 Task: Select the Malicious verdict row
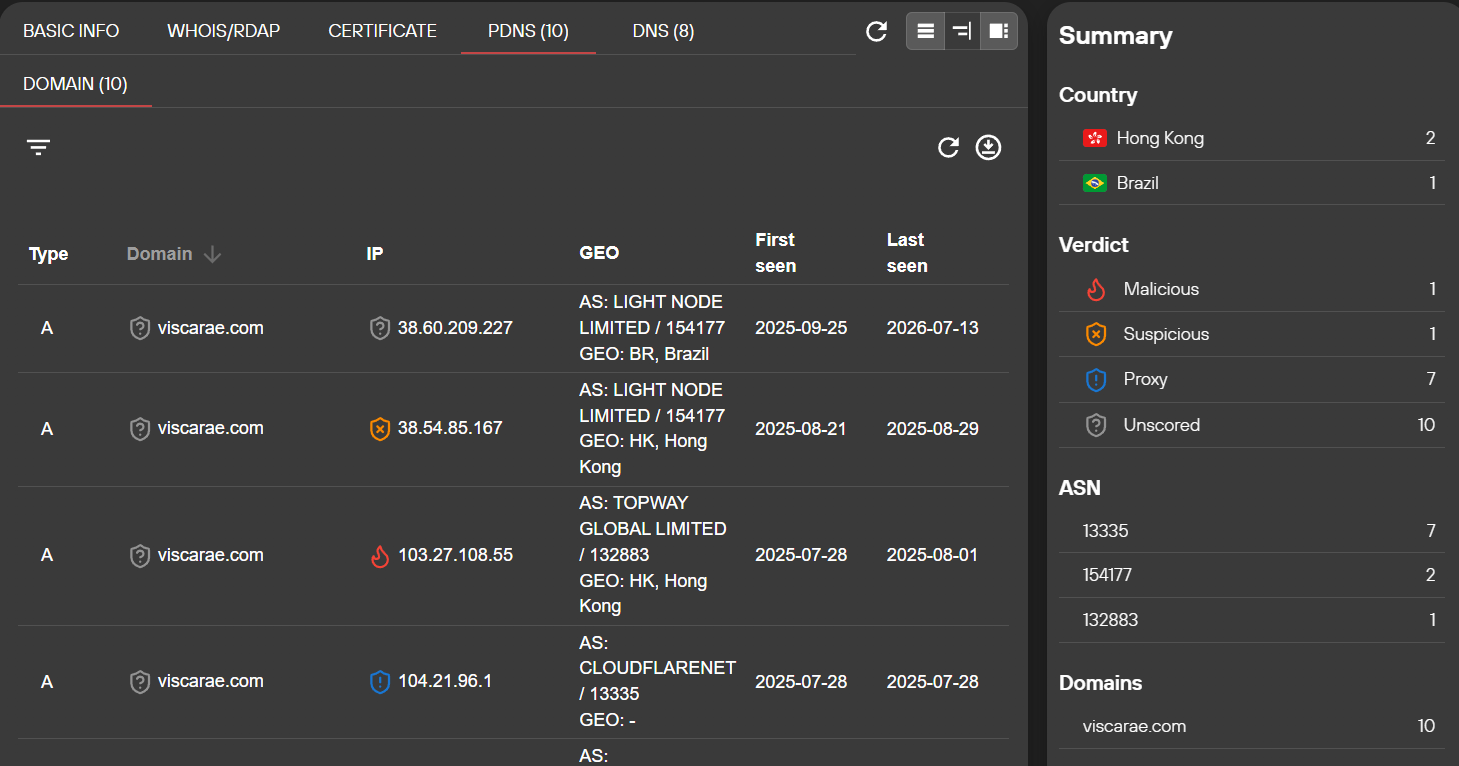click(1252, 289)
